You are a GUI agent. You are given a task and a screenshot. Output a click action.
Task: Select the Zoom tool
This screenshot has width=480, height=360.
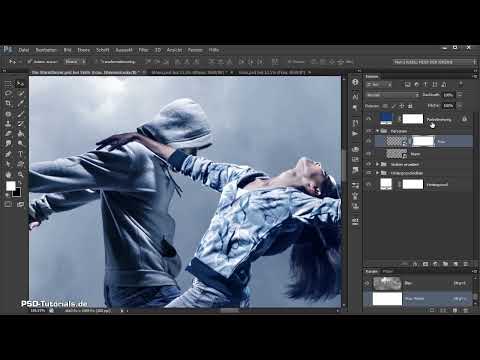[20, 174]
